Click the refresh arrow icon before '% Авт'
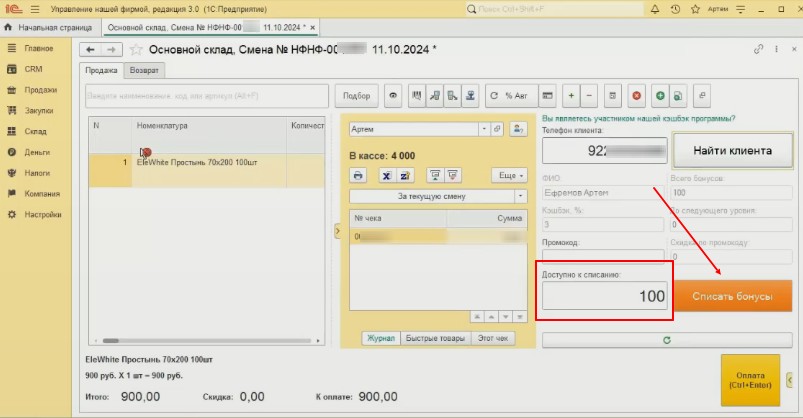The image size is (803, 418). click(494, 96)
